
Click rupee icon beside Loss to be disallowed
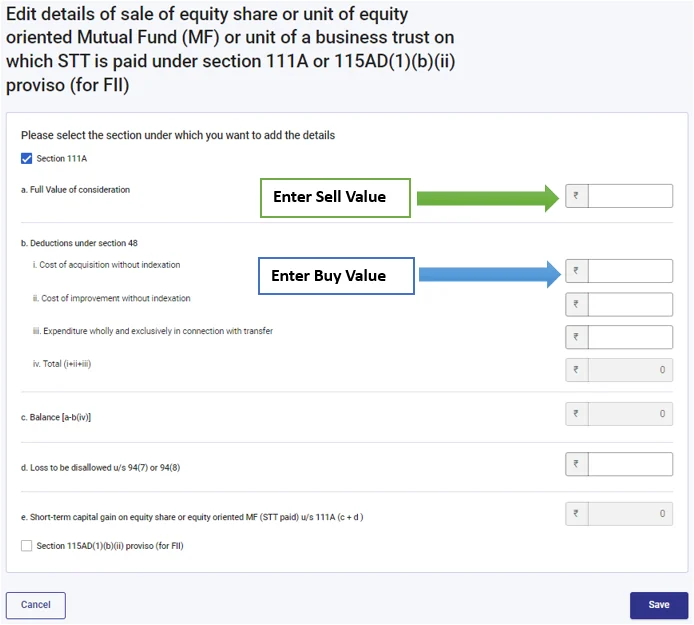577,464
